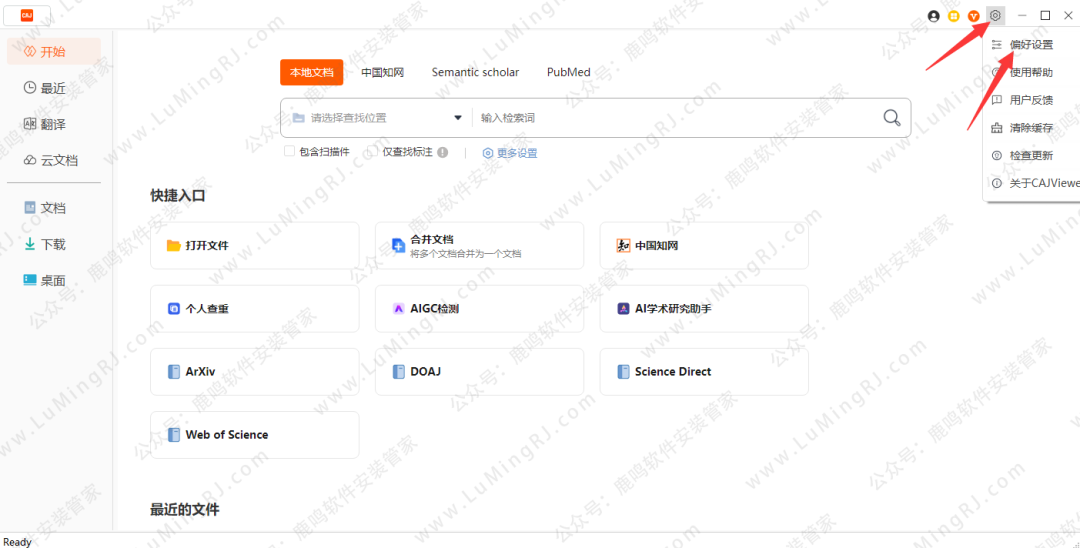This screenshot has height=548, width=1080.
Task: Switch to the PubMed tab
Action: pyautogui.click(x=568, y=72)
